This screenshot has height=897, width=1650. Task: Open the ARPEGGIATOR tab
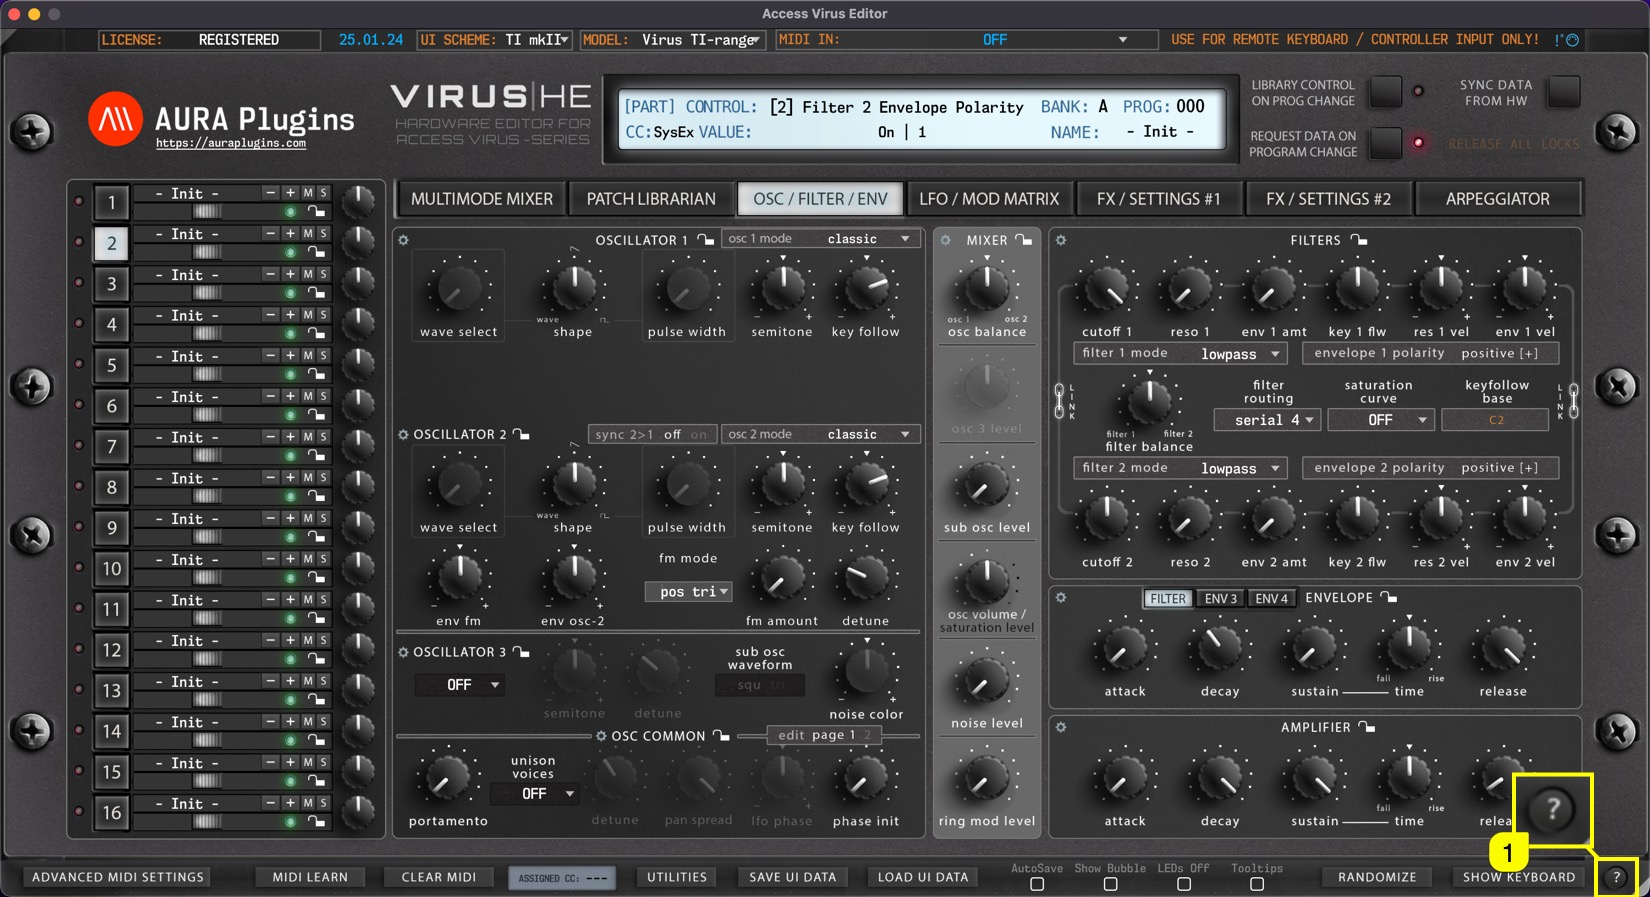tap(1497, 199)
